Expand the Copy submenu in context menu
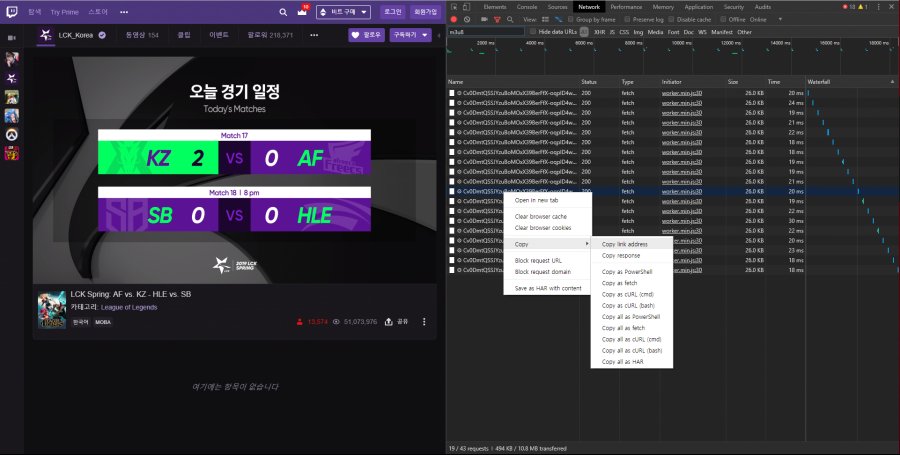Viewport: 900px width, 455px height. pyautogui.click(x=548, y=244)
